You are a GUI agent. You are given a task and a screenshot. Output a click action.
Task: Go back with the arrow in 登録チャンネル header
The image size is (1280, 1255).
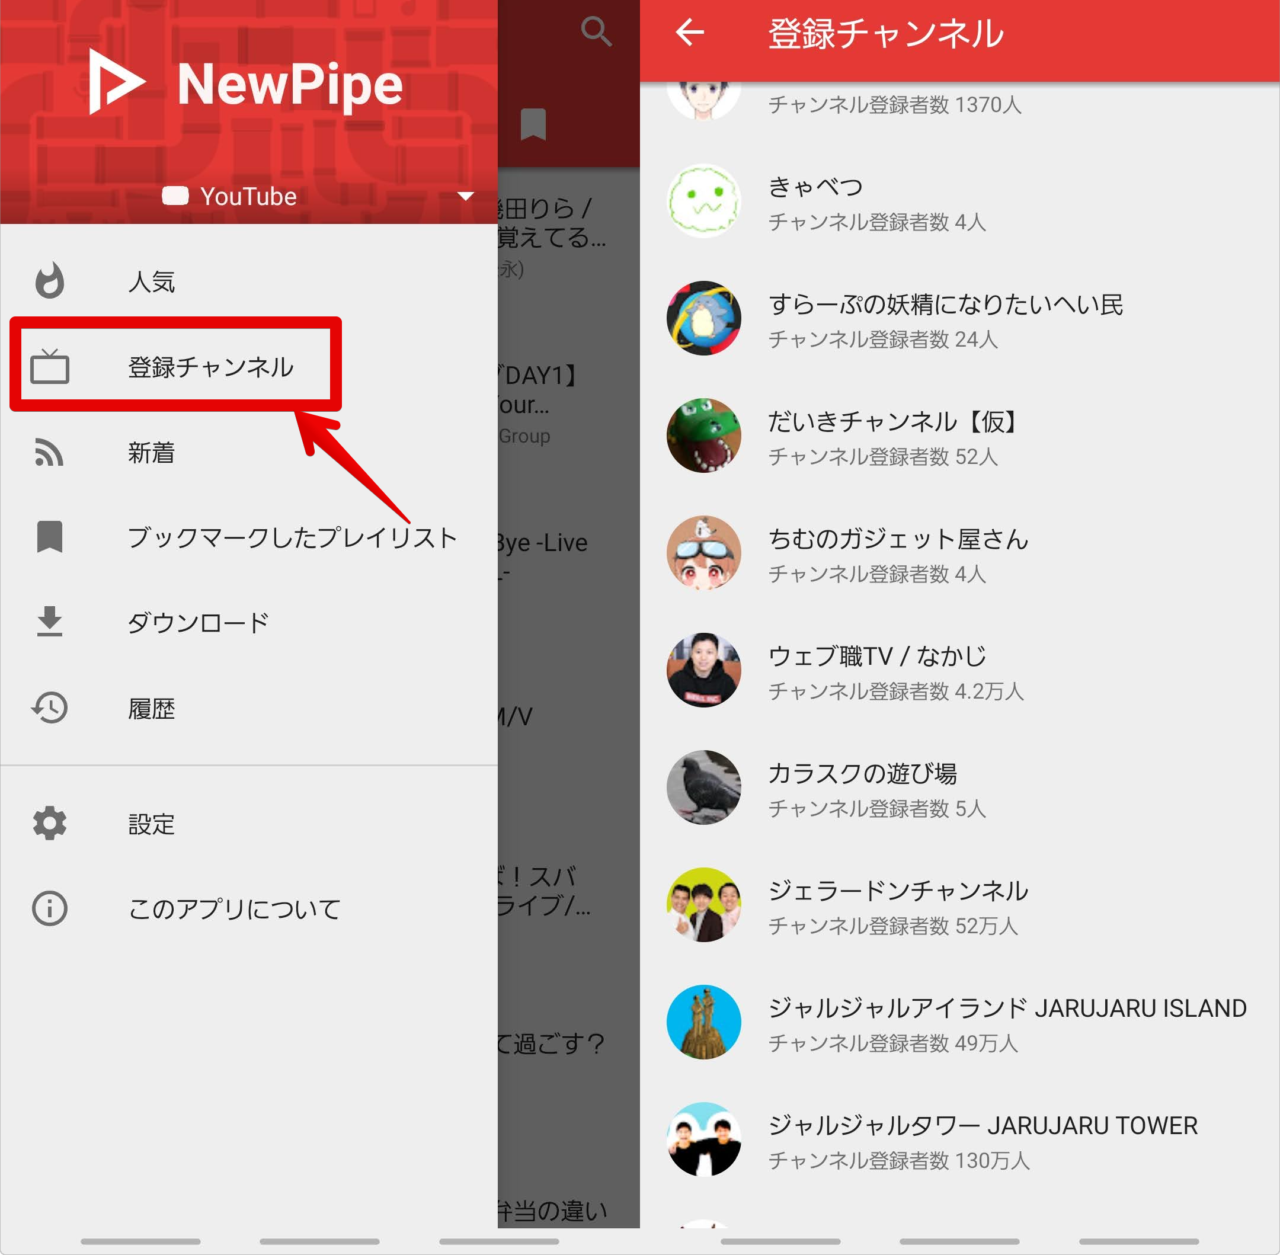click(x=690, y=33)
